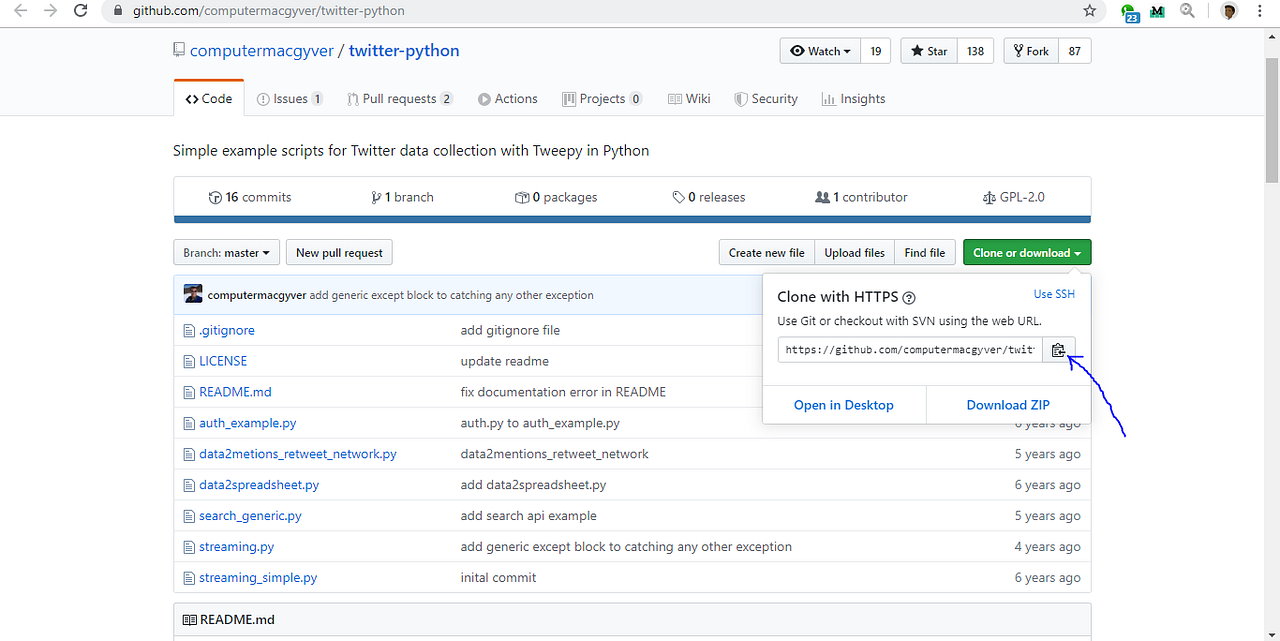
Task: Open the Clone or download dropdown
Action: coord(1026,252)
